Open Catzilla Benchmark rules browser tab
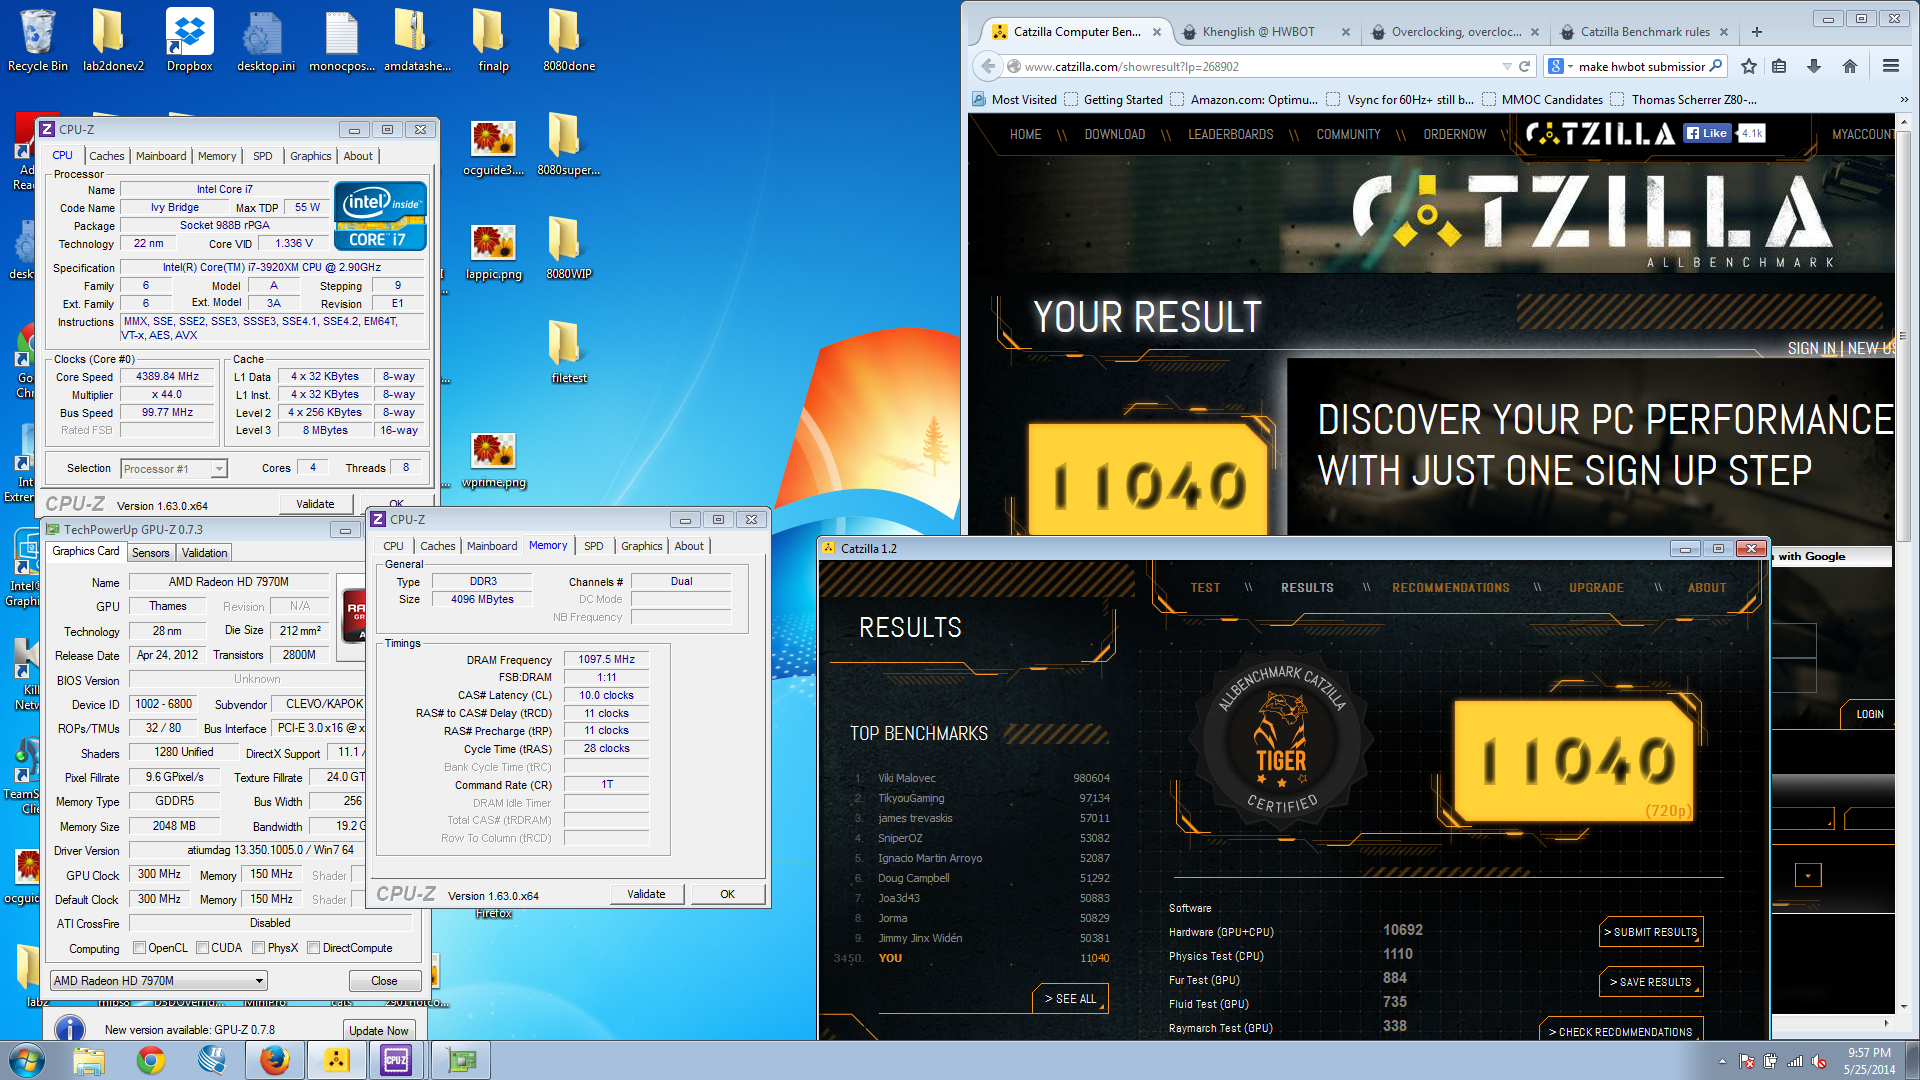 [x=1645, y=32]
